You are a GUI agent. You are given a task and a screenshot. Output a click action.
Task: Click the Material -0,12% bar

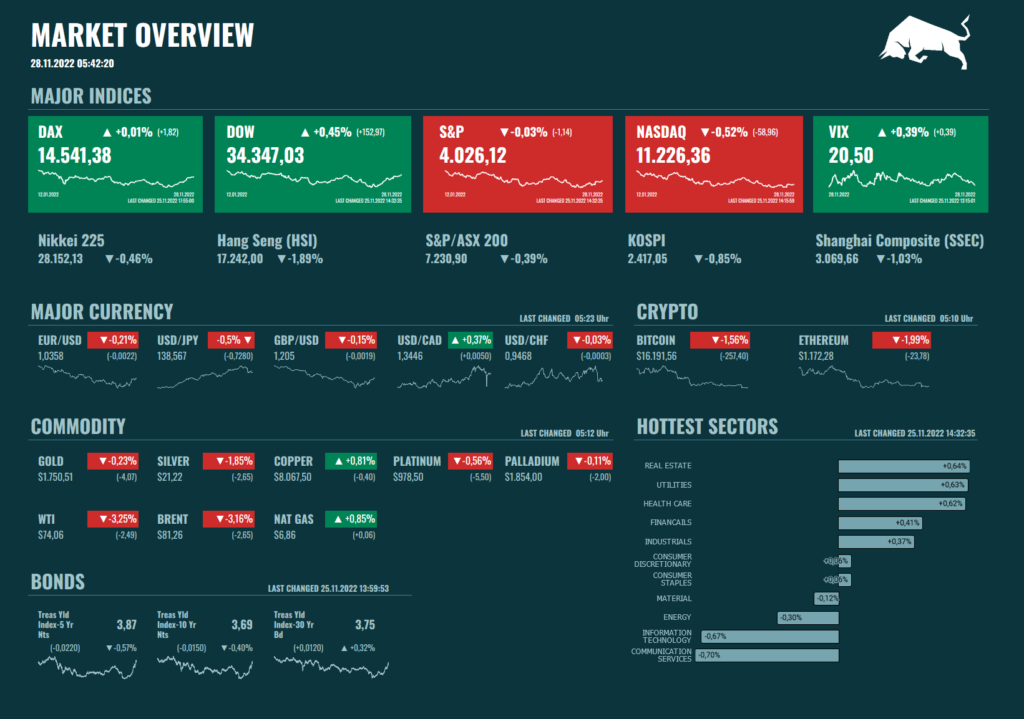[x=826, y=599]
